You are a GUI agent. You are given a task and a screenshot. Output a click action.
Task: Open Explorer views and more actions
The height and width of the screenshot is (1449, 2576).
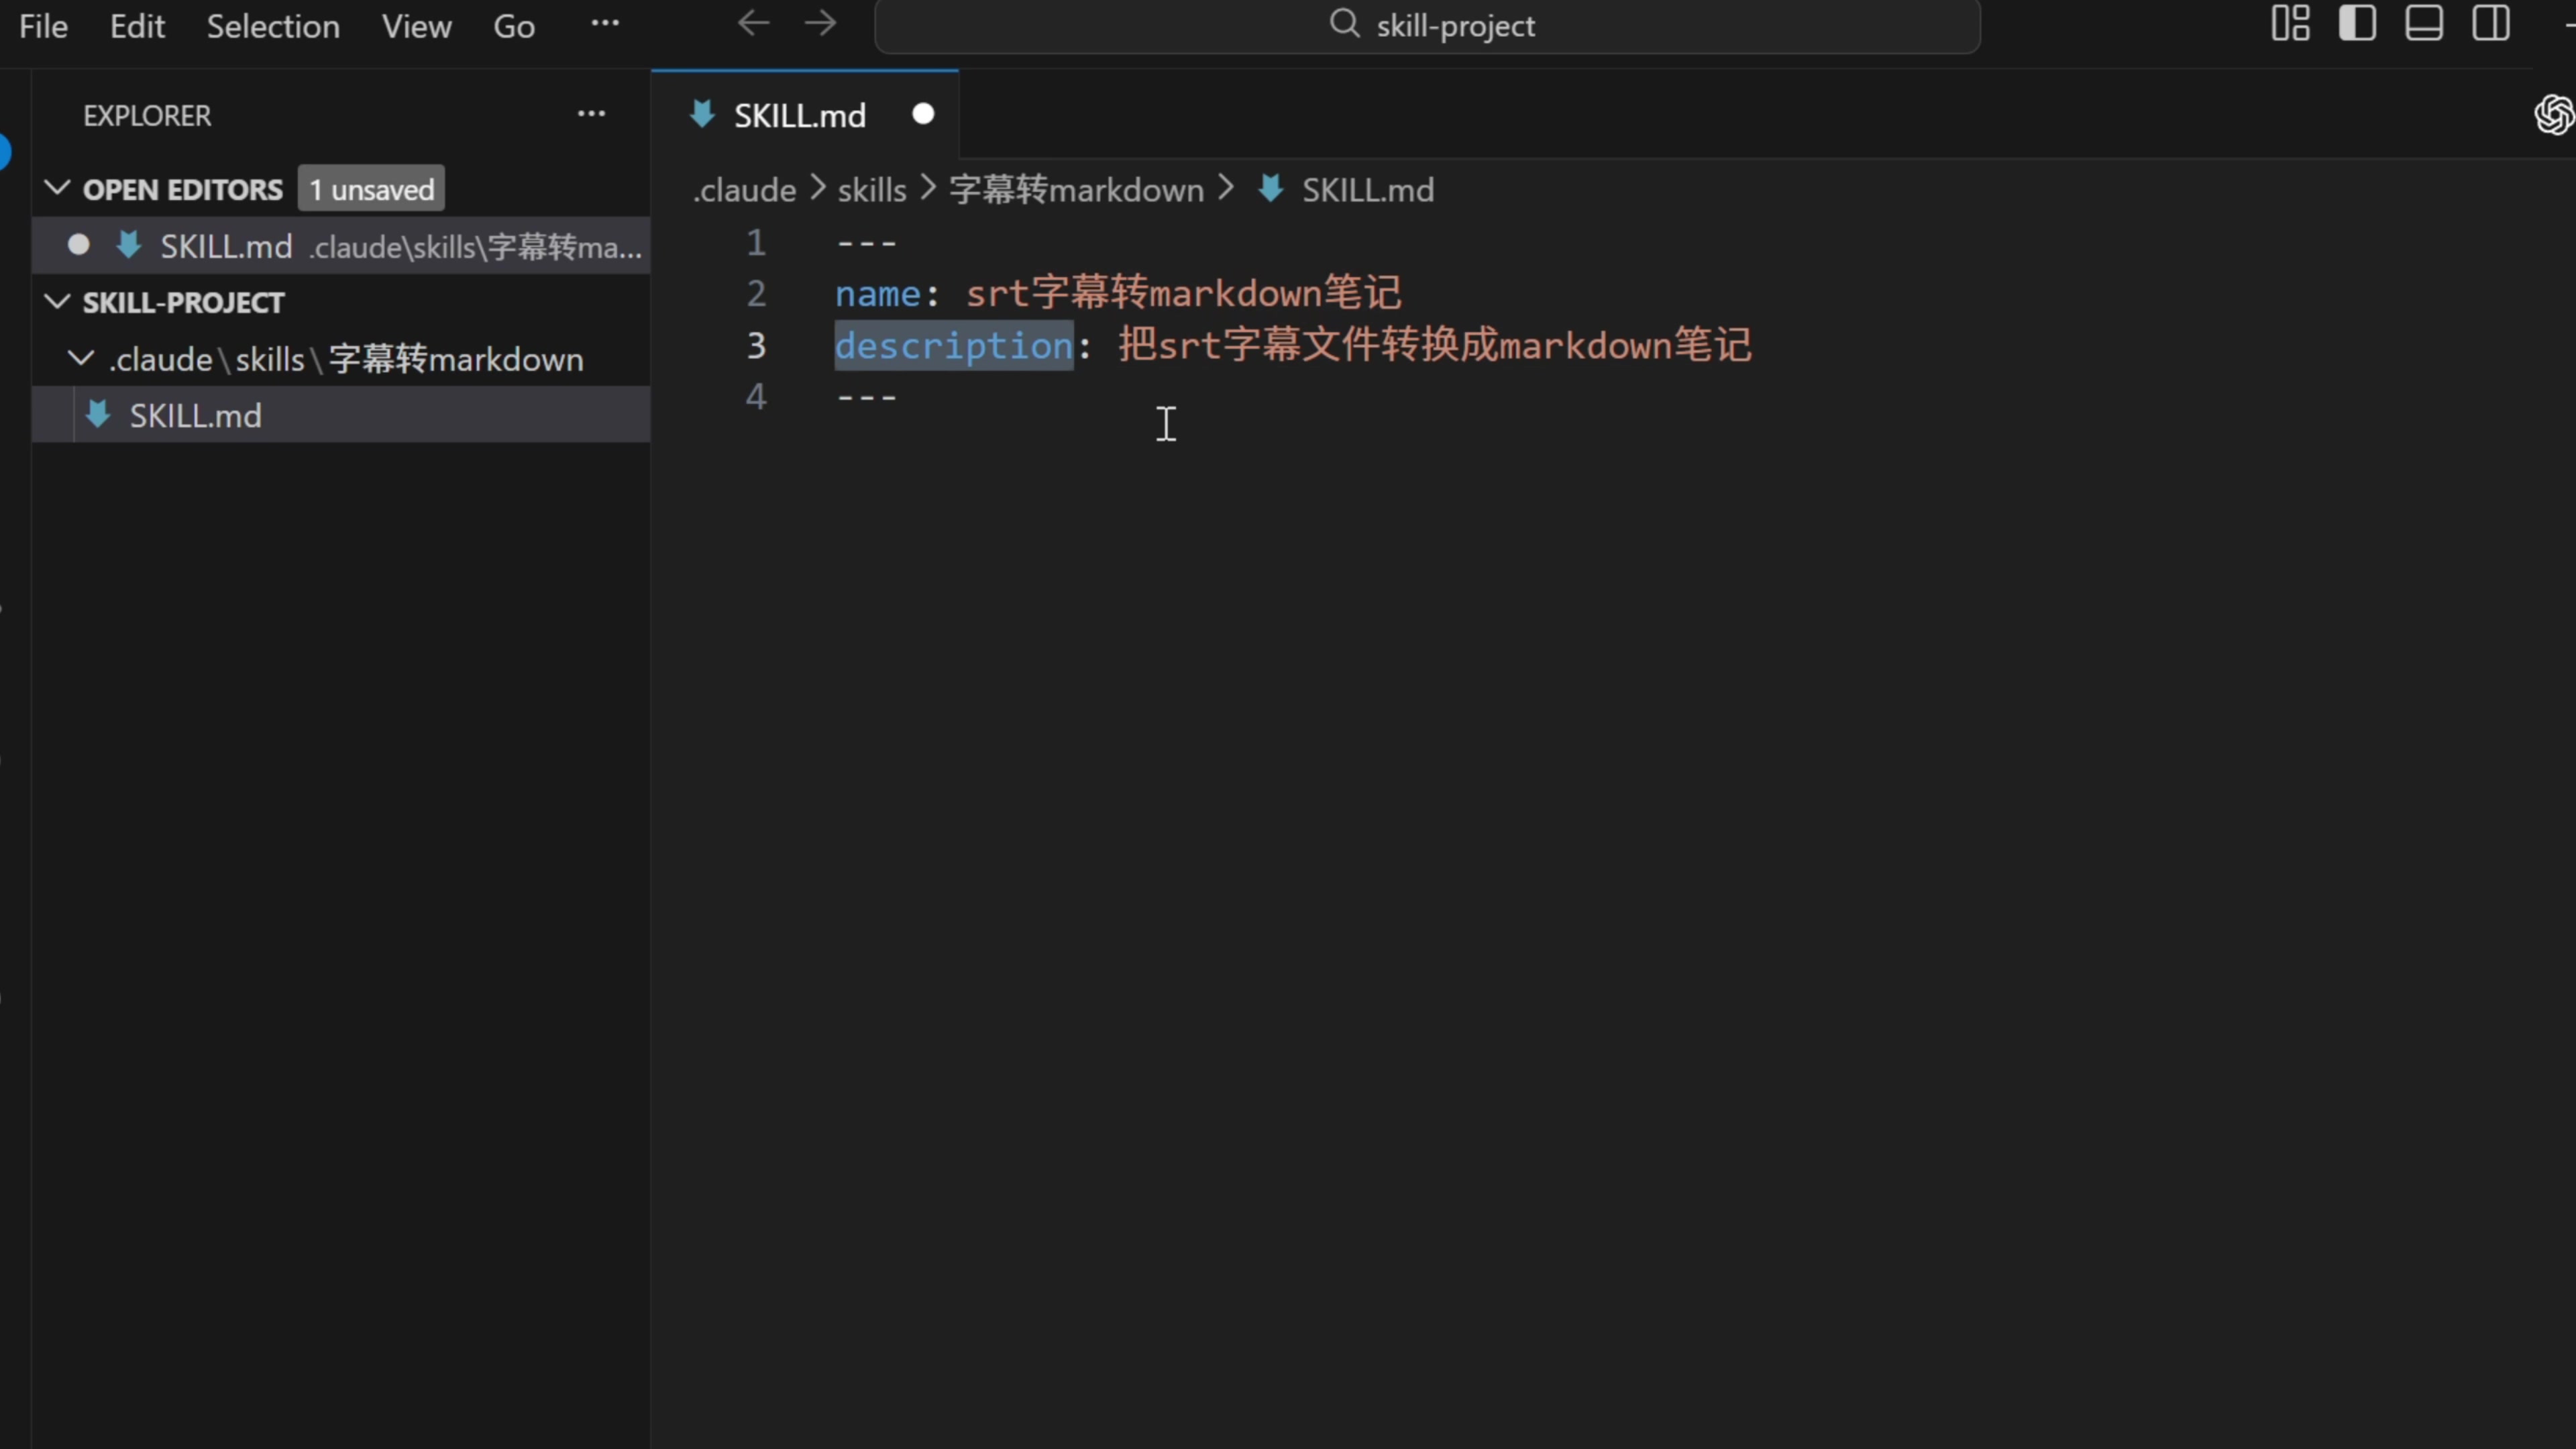point(591,114)
